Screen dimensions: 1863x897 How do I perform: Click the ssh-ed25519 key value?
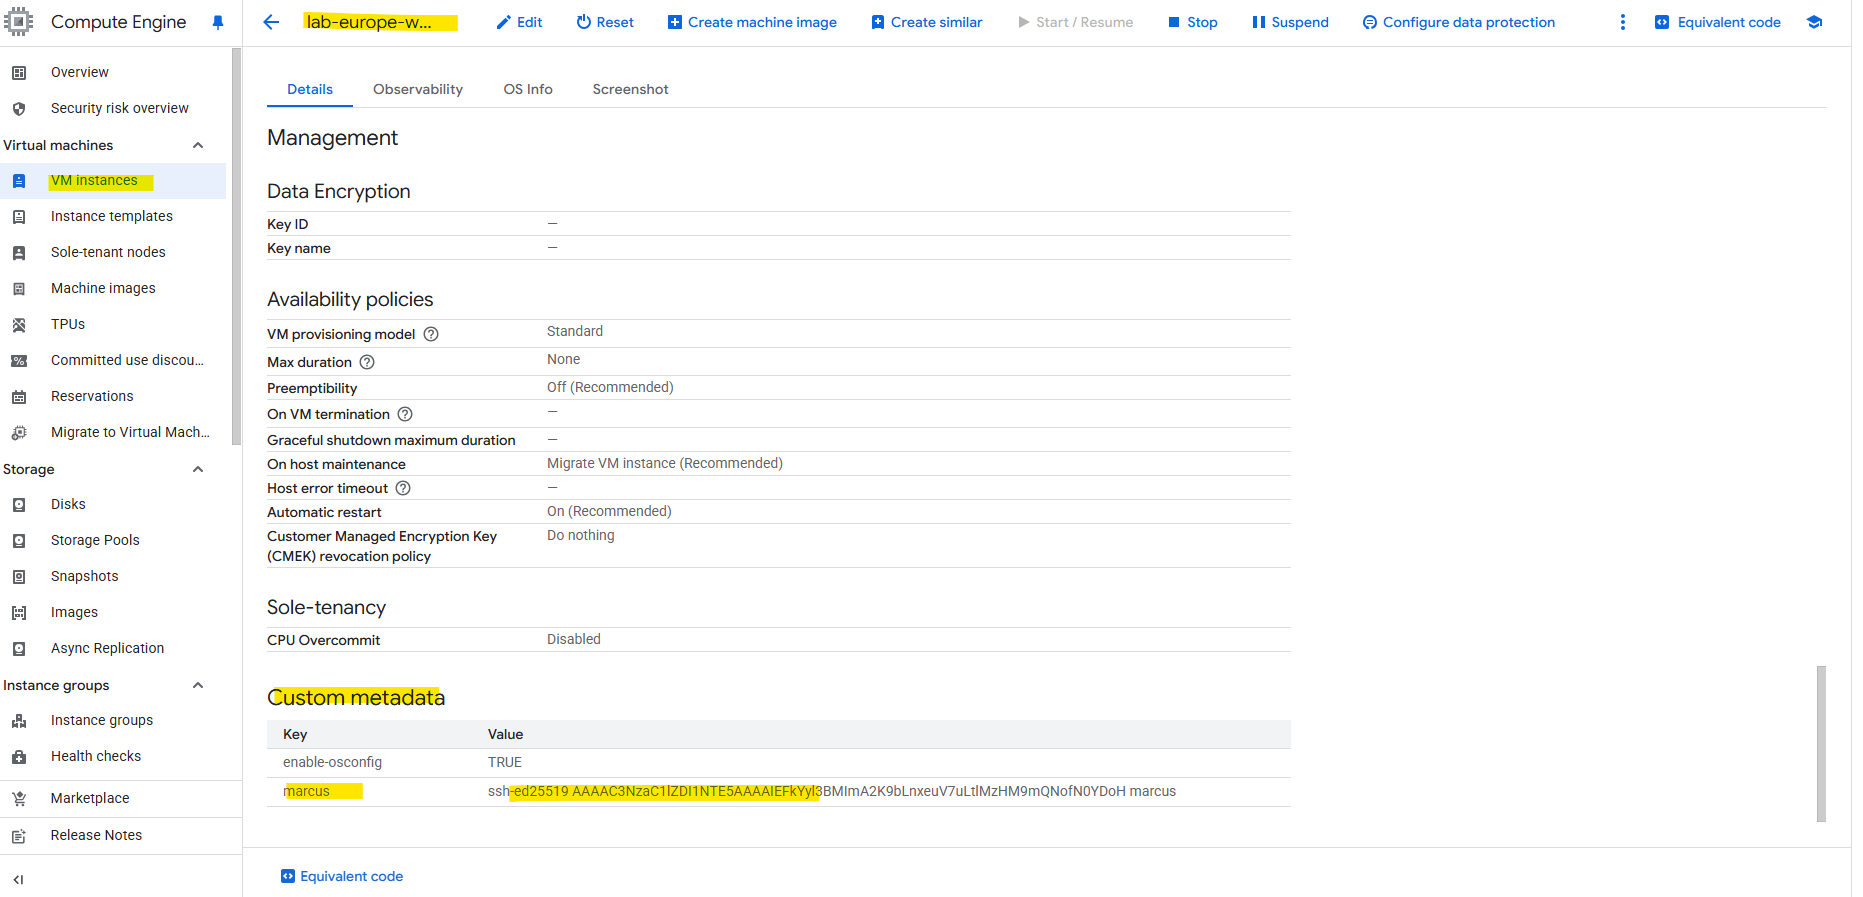tap(832, 791)
